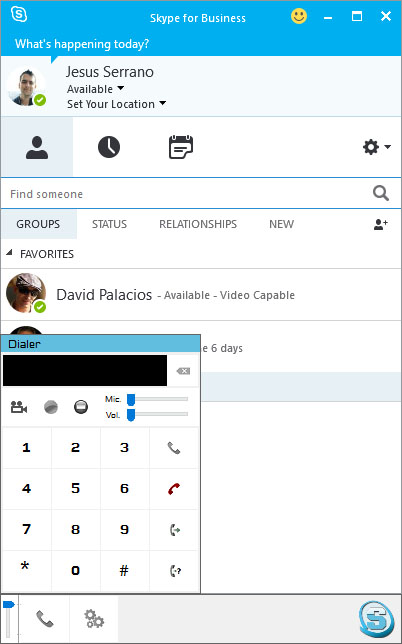Dial digit 5 on keypad
Viewport: 402px width, 644px height.
coord(76,488)
